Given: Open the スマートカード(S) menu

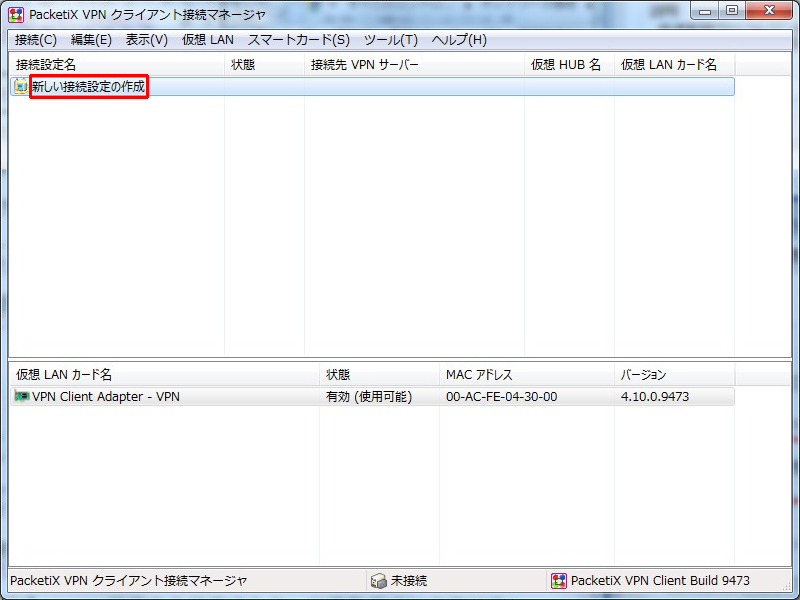Looking at the screenshot, I should pos(298,40).
